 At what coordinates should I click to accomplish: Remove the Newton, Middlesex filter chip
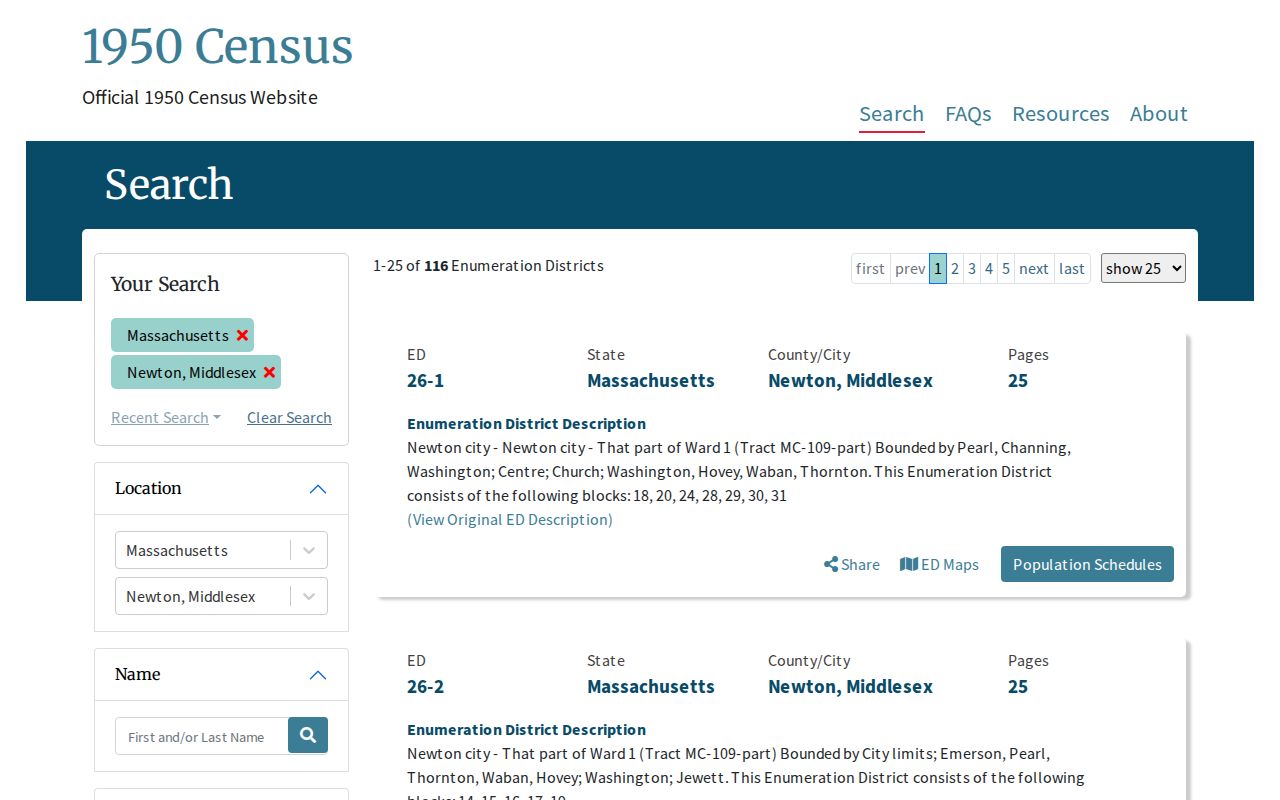[x=269, y=372]
